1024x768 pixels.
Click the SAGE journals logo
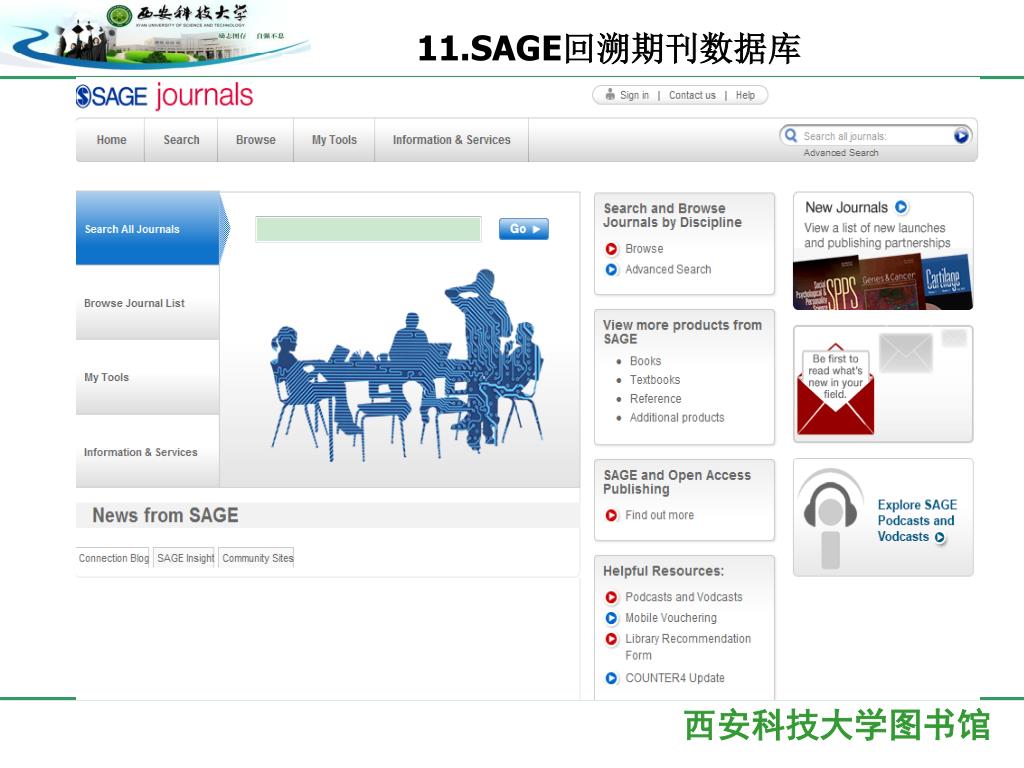(x=164, y=96)
